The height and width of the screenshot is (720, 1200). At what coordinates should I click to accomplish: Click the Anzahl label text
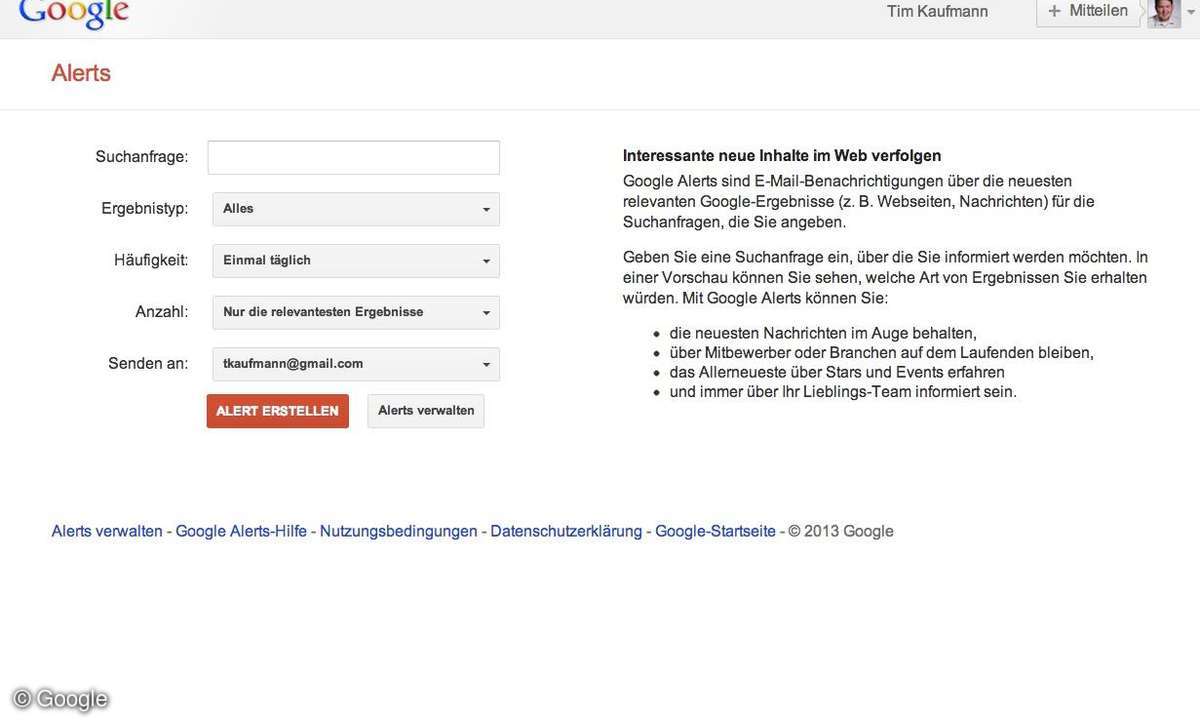pos(162,312)
